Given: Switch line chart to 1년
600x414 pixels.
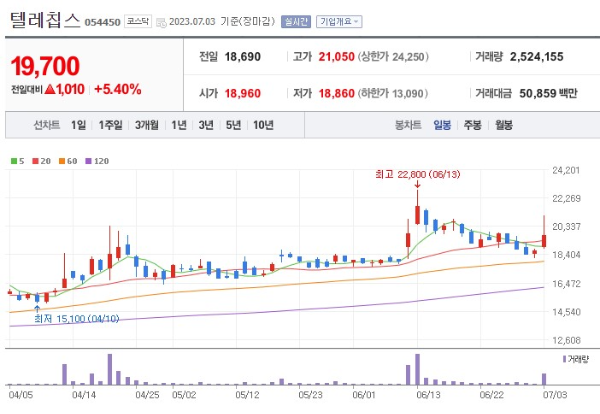Looking at the screenshot, I should point(179,125).
